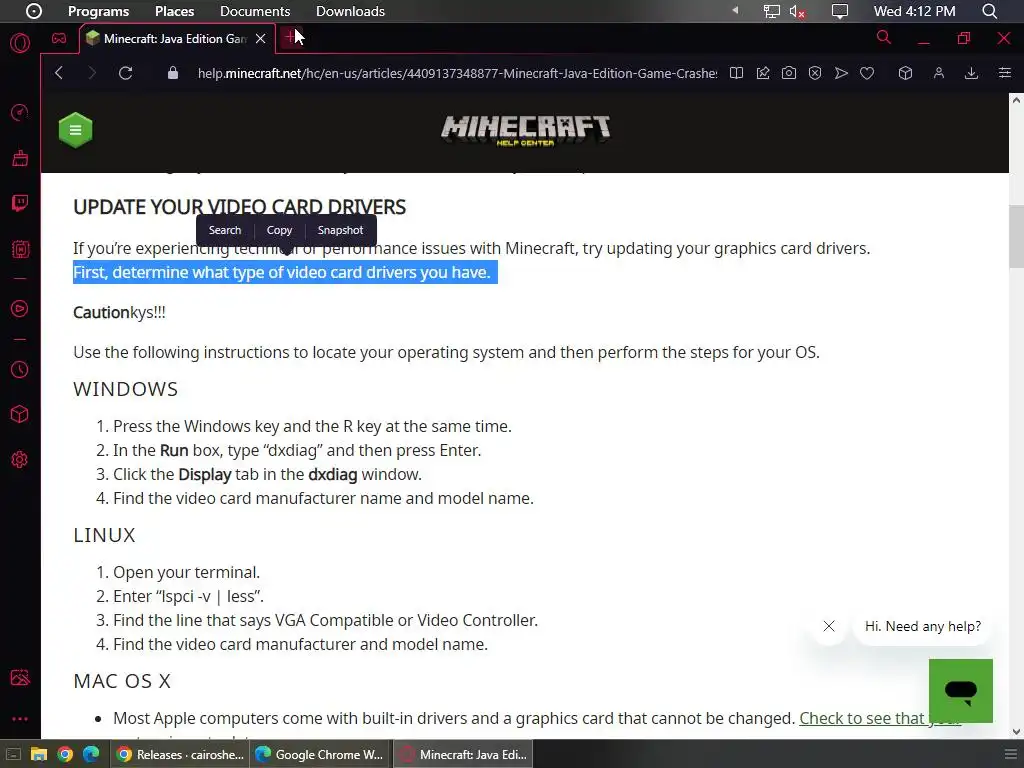The width and height of the screenshot is (1024, 768).
Task: Open the profile account icon
Action: coord(938,73)
